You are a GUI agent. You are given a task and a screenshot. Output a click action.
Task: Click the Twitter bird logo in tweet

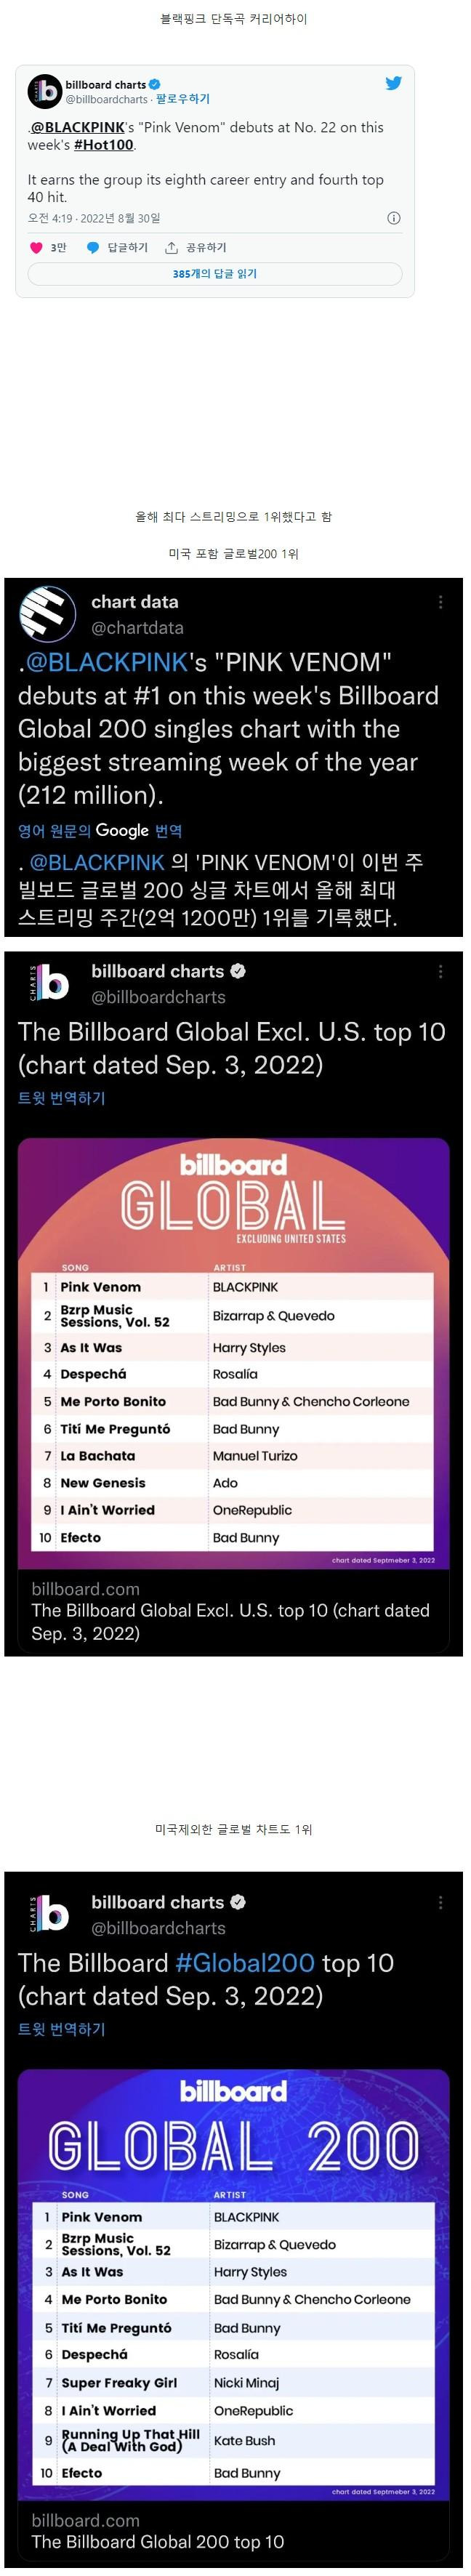tap(394, 83)
